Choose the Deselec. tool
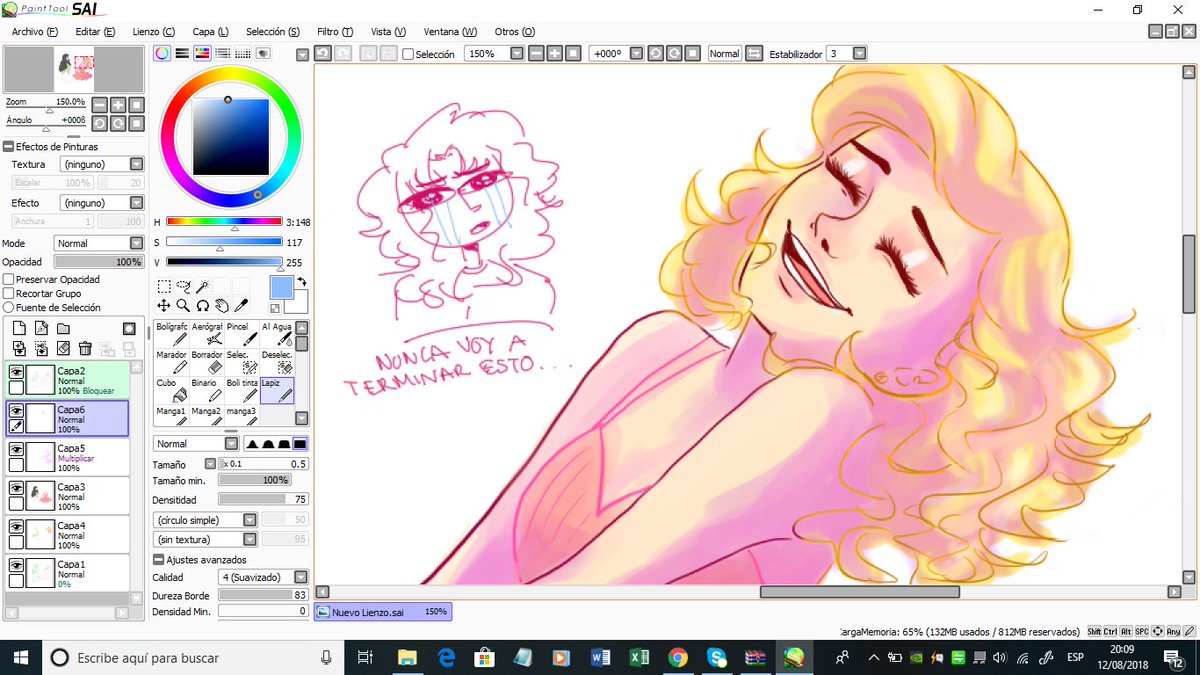The image size is (1200, 675). 277,362
